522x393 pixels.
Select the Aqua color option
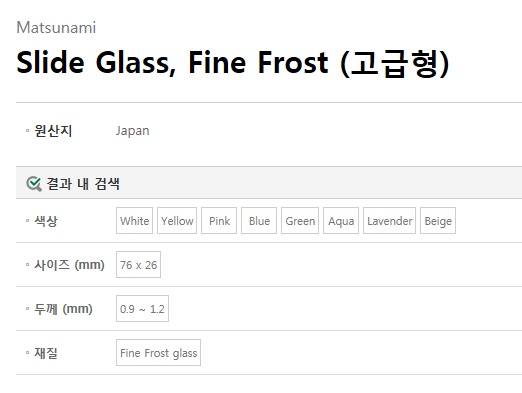coord(341,221)
